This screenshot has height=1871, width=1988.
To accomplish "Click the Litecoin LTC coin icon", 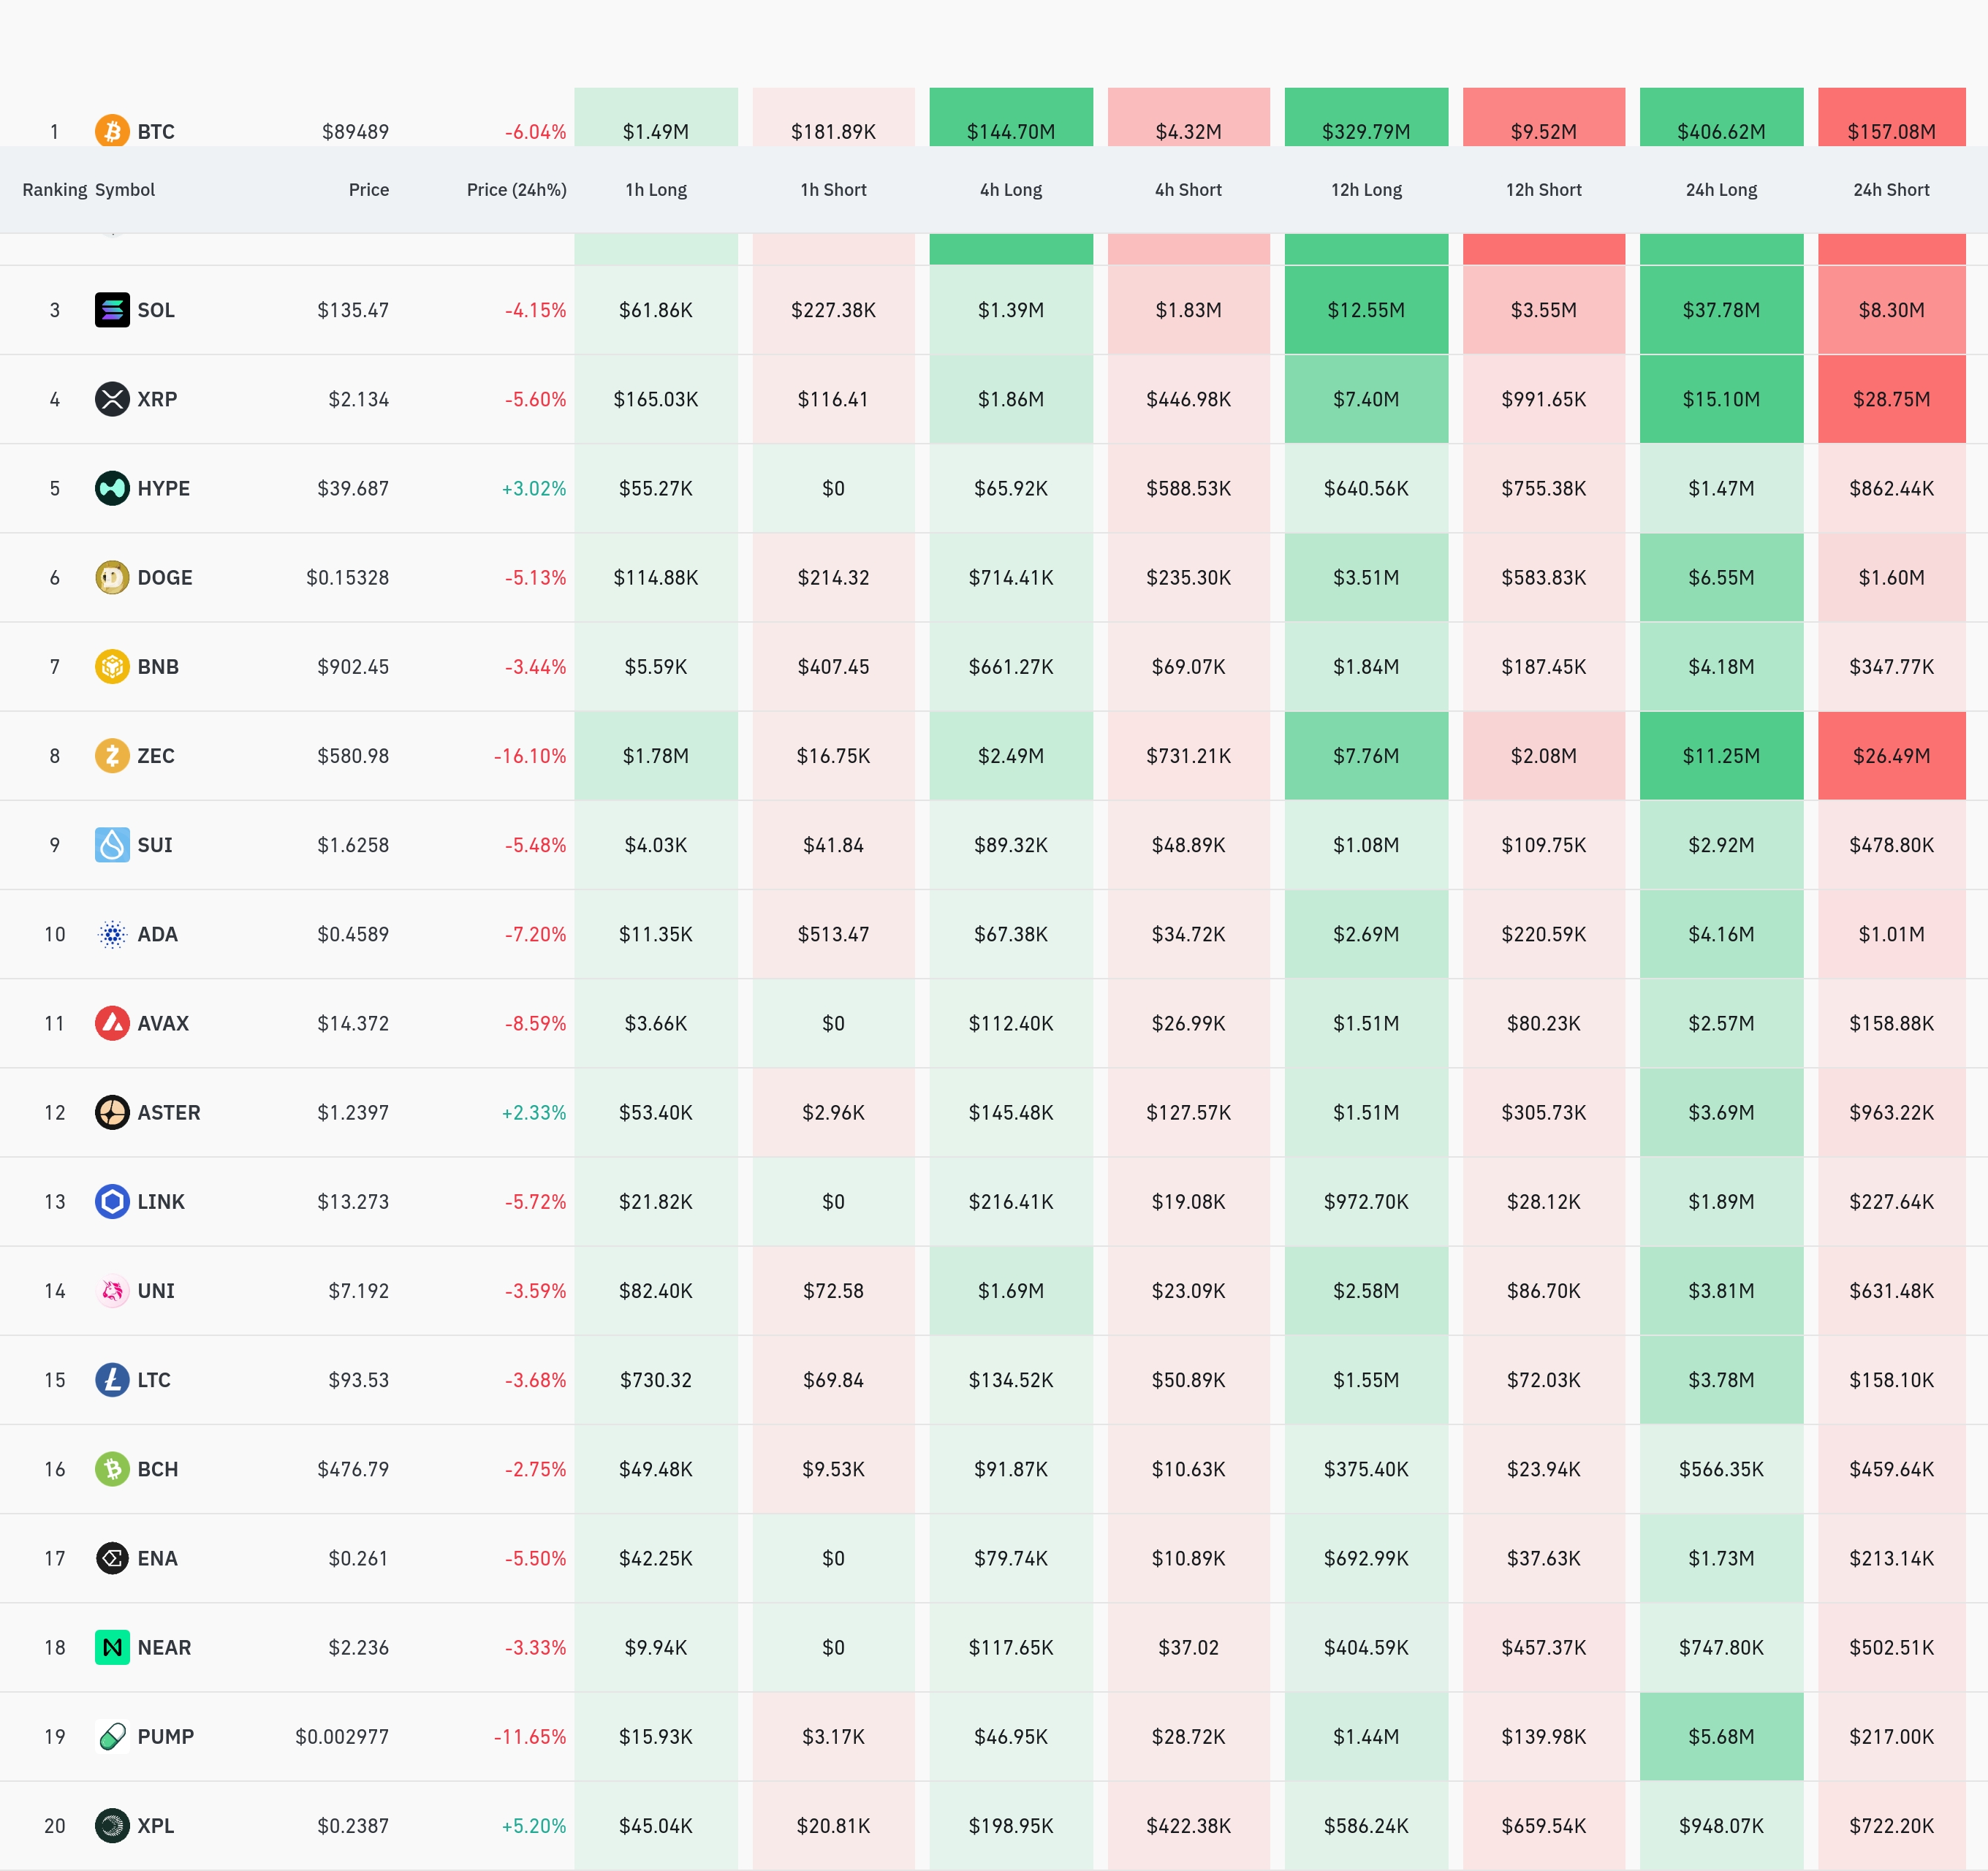I will pyautogui.click(x=112, y=1380).
